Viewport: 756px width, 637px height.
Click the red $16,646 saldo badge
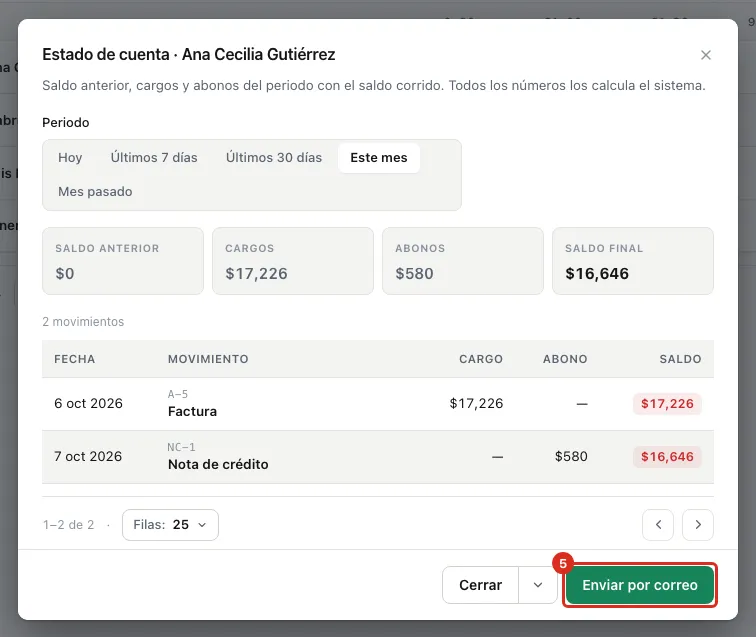pyautogui.click(x=667, y=457)
